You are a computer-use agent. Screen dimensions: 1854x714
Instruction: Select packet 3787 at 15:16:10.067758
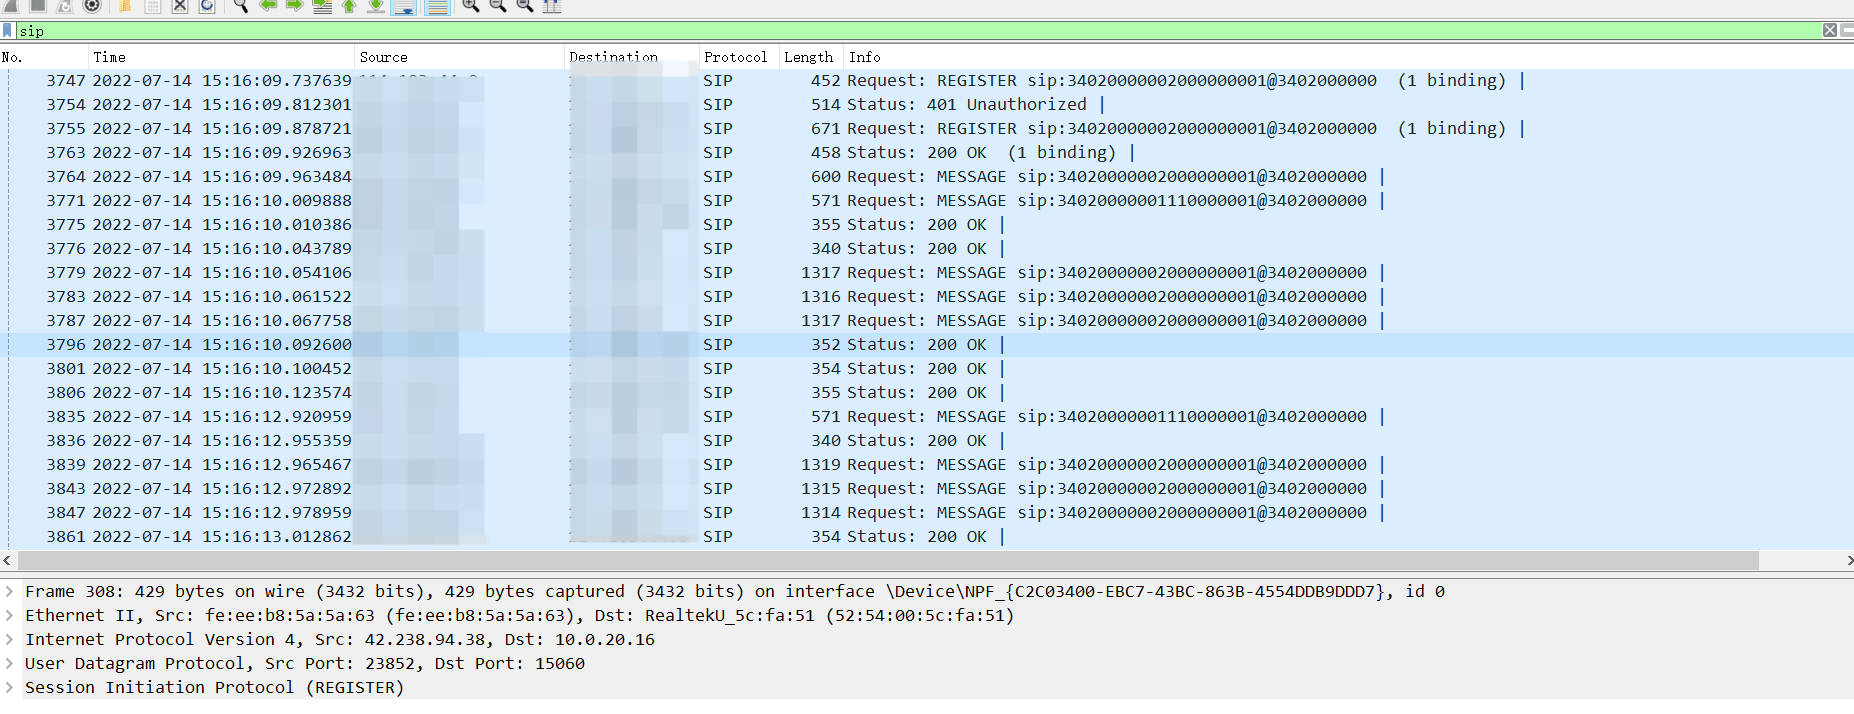point(927,320)
